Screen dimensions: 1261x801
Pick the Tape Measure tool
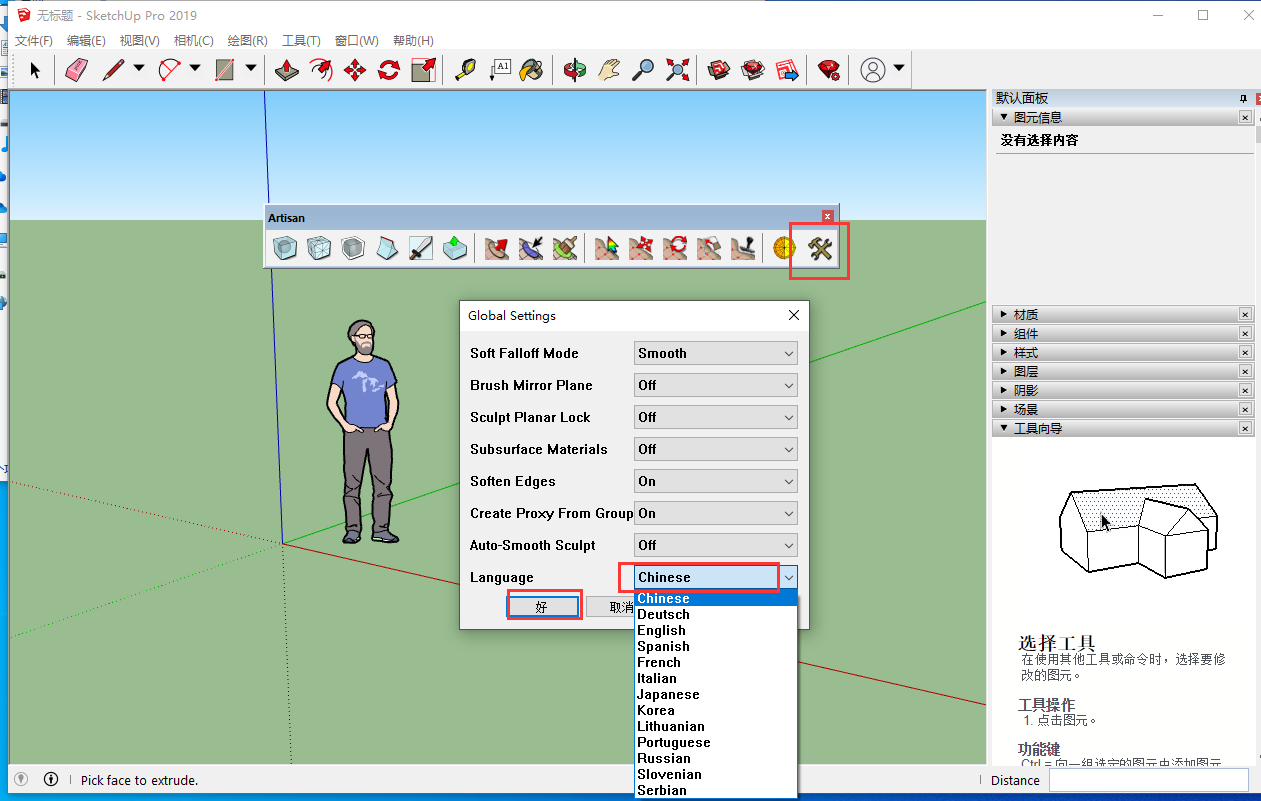465,69
